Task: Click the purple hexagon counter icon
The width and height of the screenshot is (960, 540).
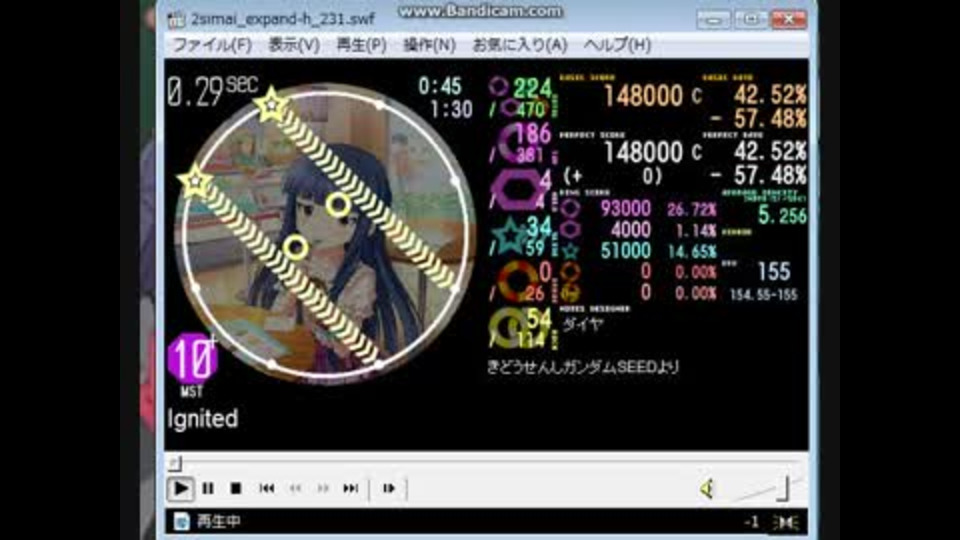Action: coord(518,190)
